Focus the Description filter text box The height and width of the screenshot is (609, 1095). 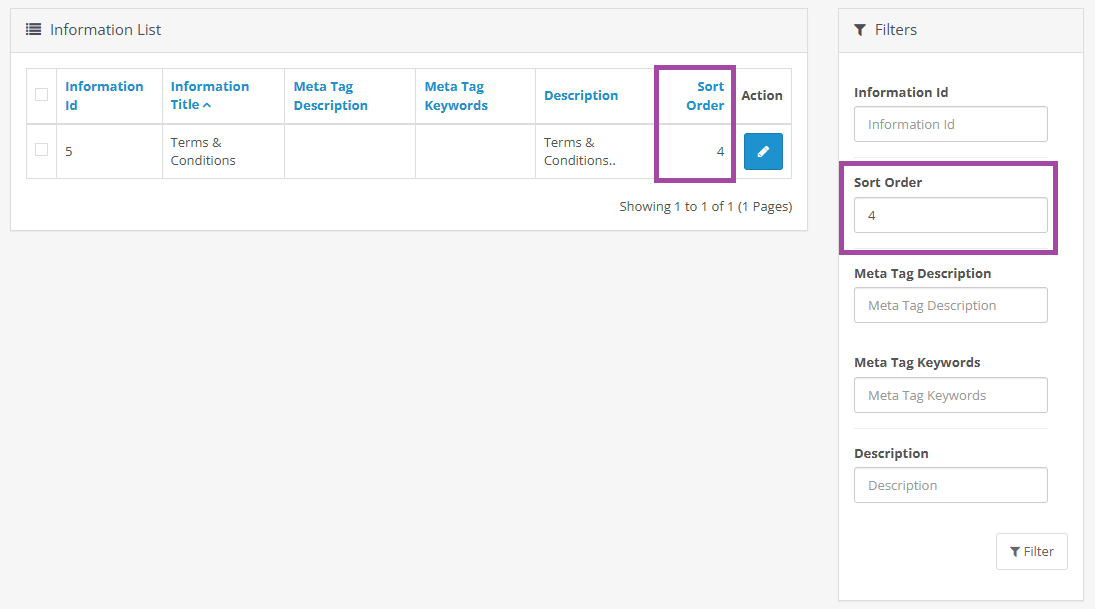tap(950, 485)
